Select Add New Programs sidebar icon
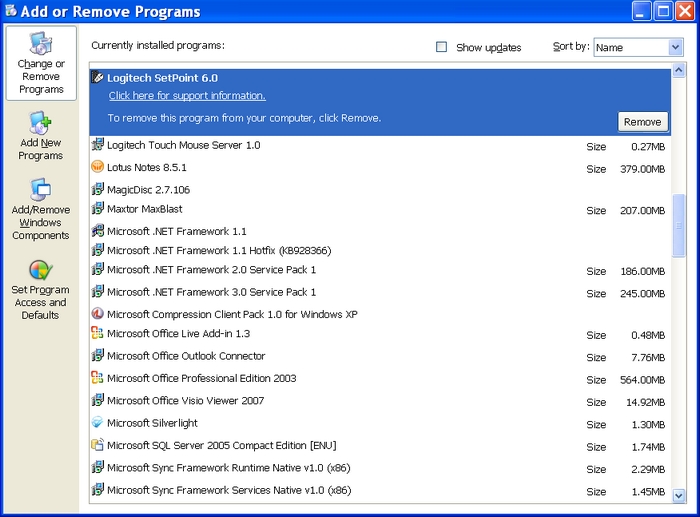The height and width of the screenshot is (517, 700). pos(40,123)
